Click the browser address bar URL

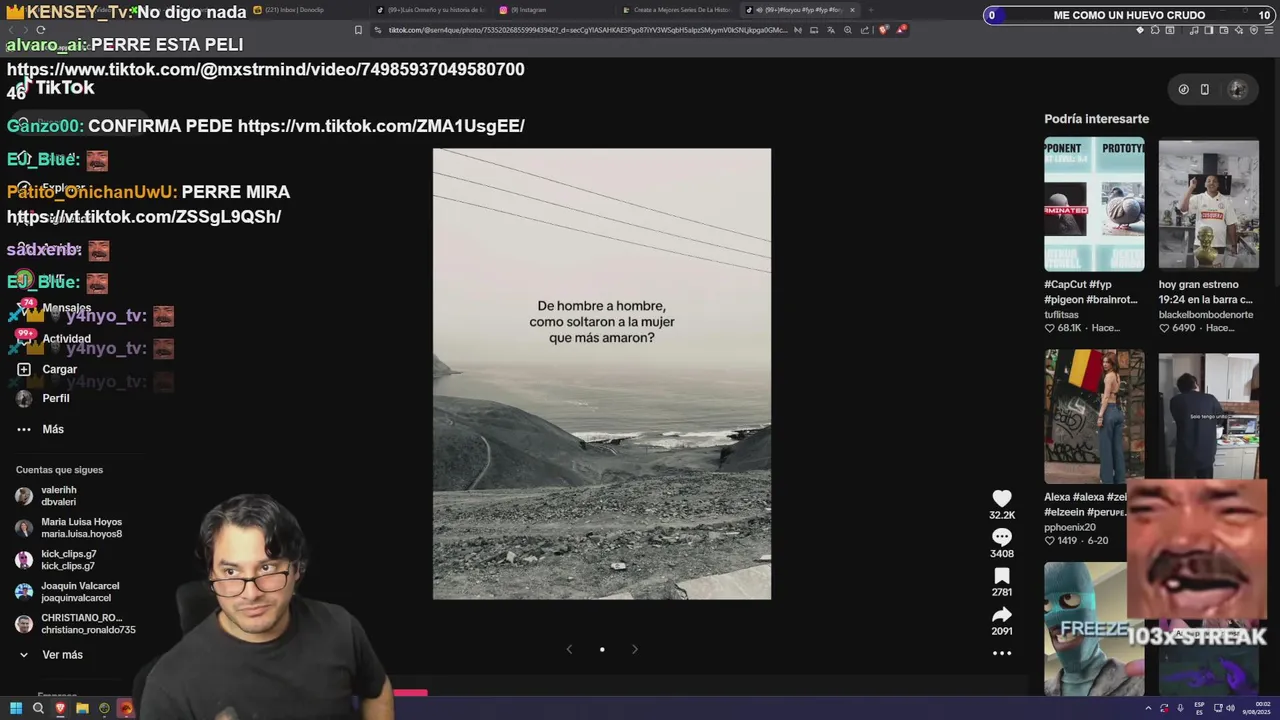point(587,30)
